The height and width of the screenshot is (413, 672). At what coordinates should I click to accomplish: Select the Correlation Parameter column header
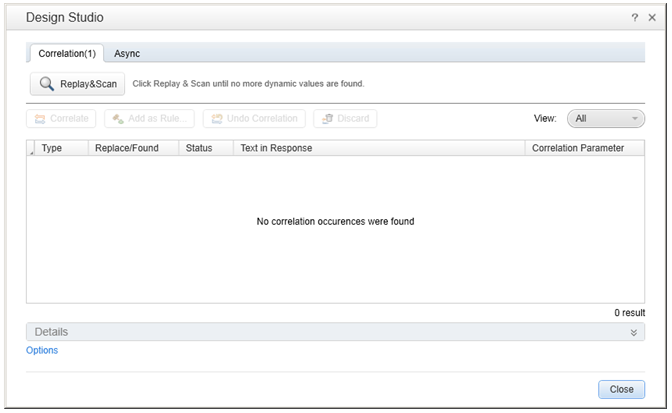point(578,148)
